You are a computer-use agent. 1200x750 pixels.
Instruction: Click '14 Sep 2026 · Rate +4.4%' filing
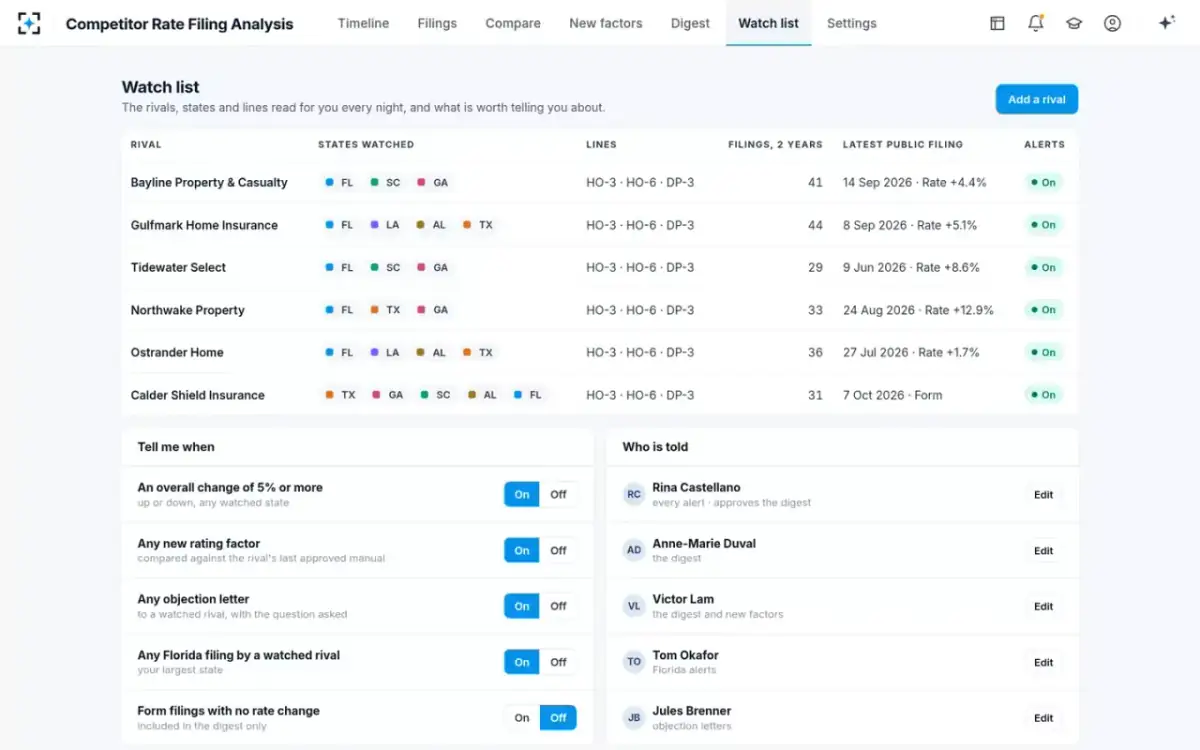(915, 183)
